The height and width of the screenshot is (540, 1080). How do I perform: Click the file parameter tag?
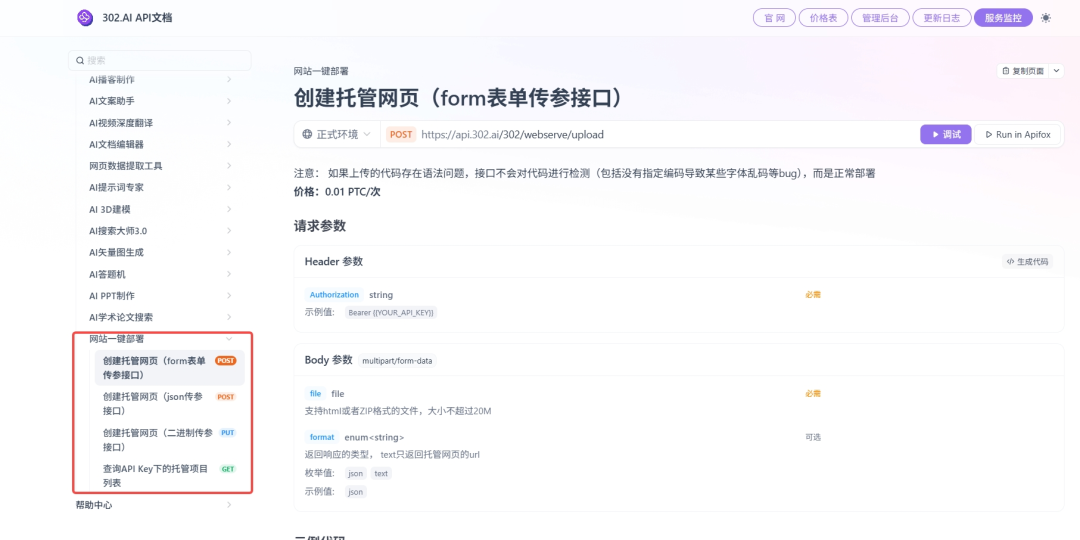pos(315,394)
